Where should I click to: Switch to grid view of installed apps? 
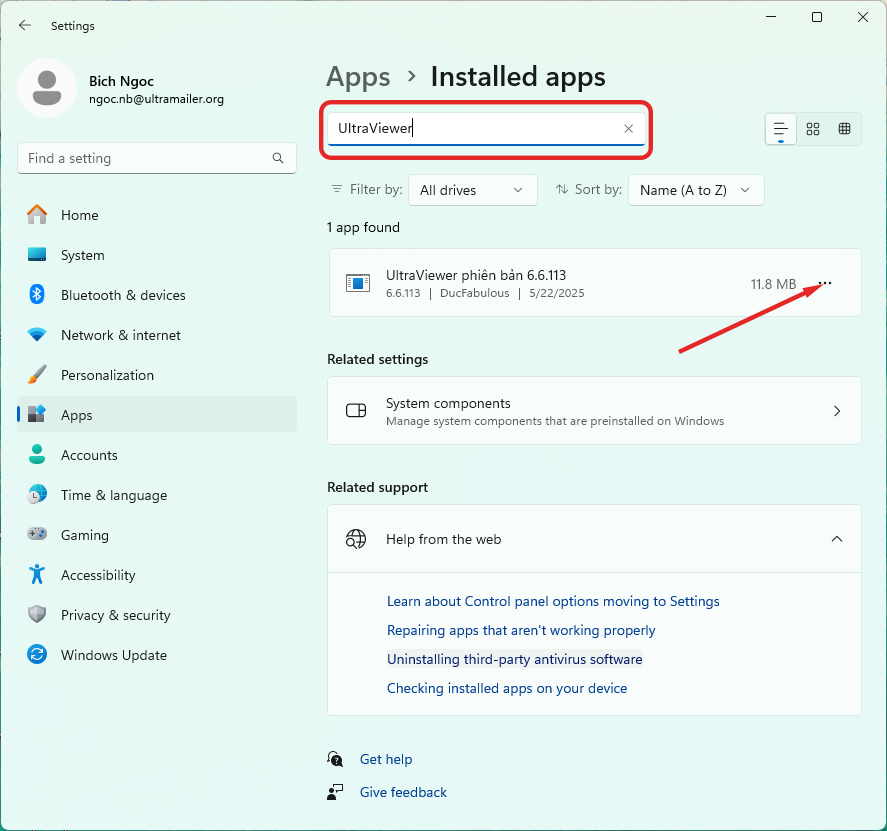click(x=812, y=129)
